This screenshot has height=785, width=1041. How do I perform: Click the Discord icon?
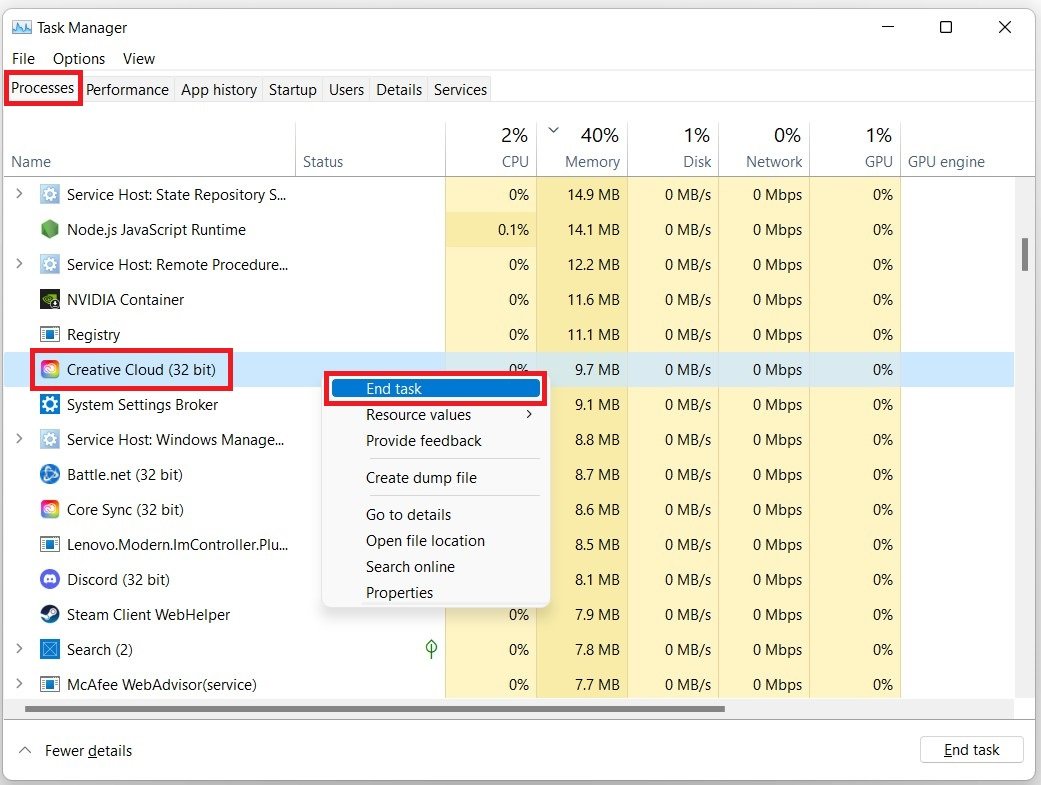click(50, 579)
